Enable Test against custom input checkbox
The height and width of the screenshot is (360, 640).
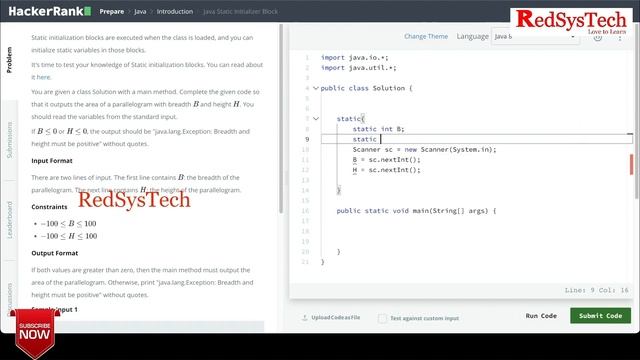(x=382, y=318)
